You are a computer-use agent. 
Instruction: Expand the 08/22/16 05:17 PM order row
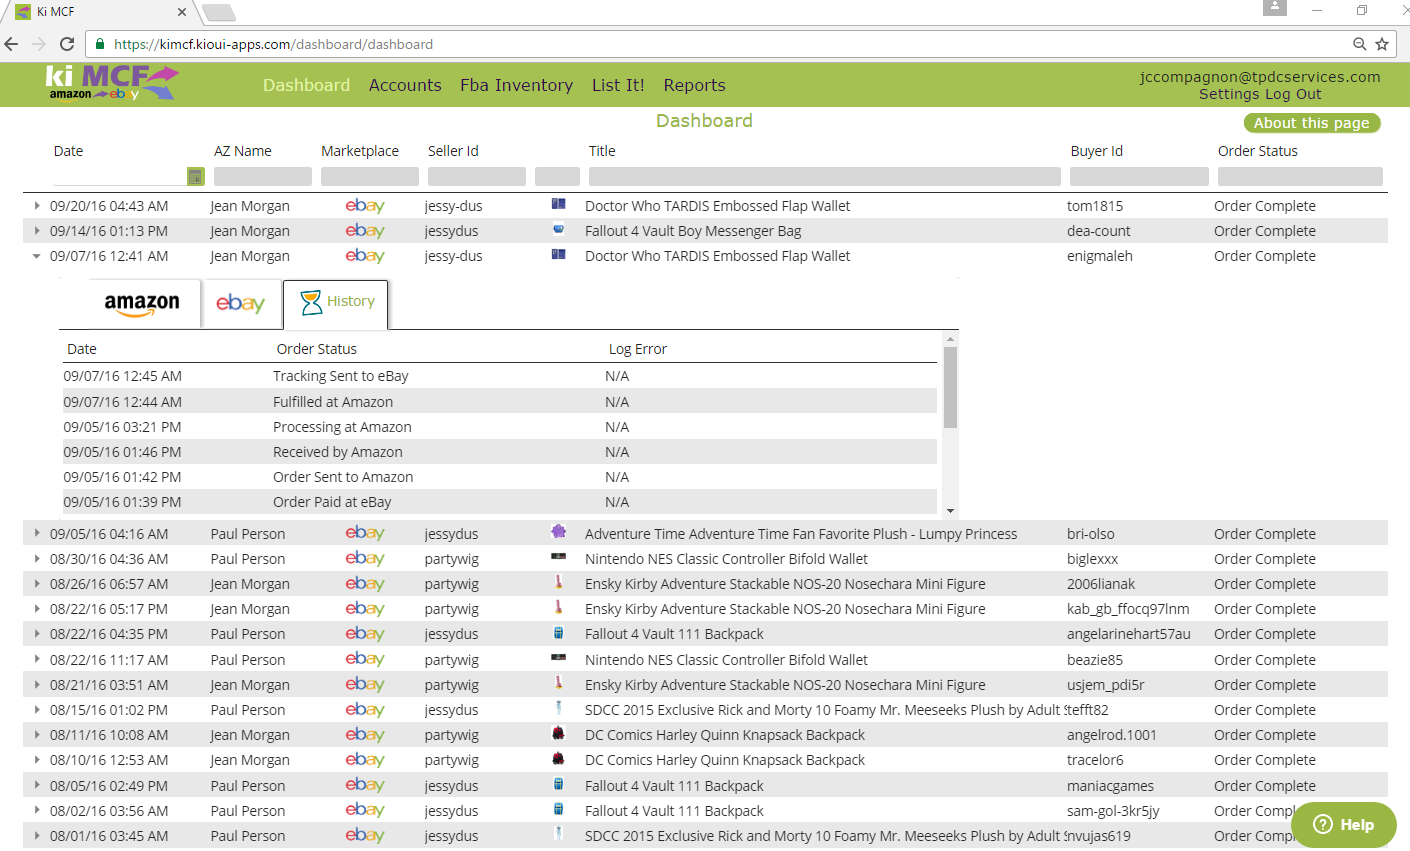pyautogui.click(x=37, y=609)
